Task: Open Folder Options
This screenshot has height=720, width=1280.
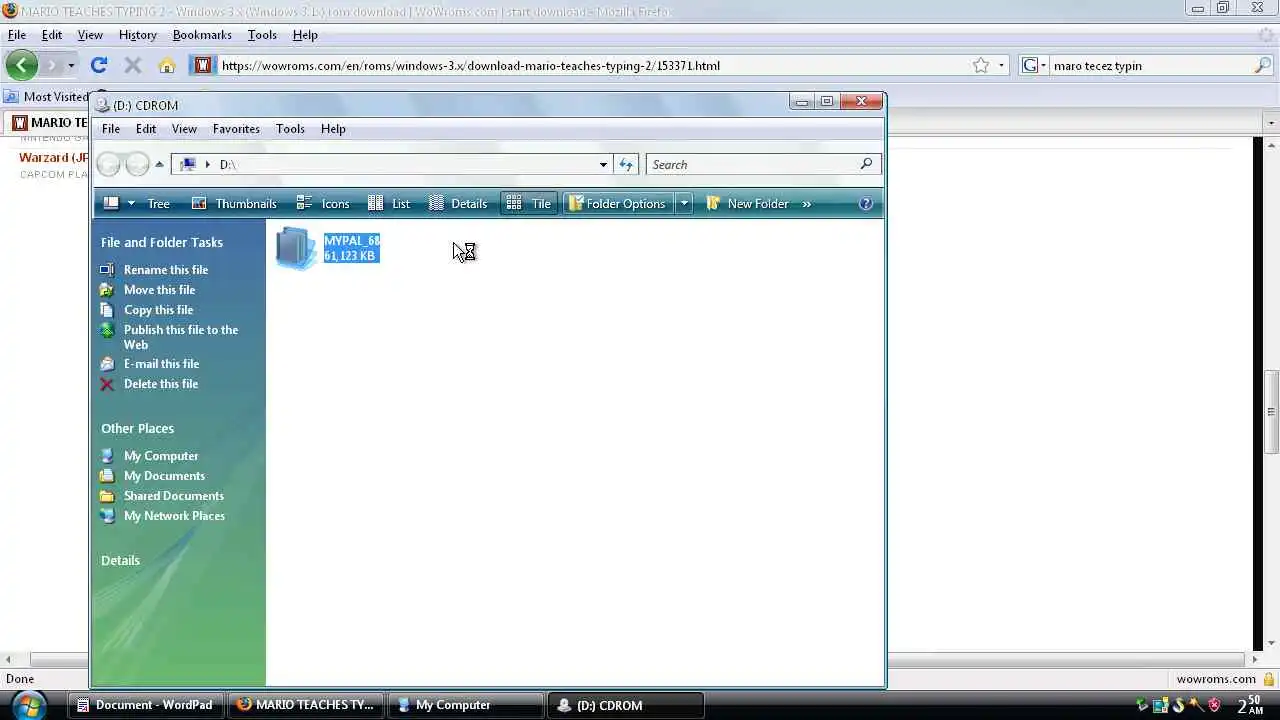Action: click(x=616, y=203)
